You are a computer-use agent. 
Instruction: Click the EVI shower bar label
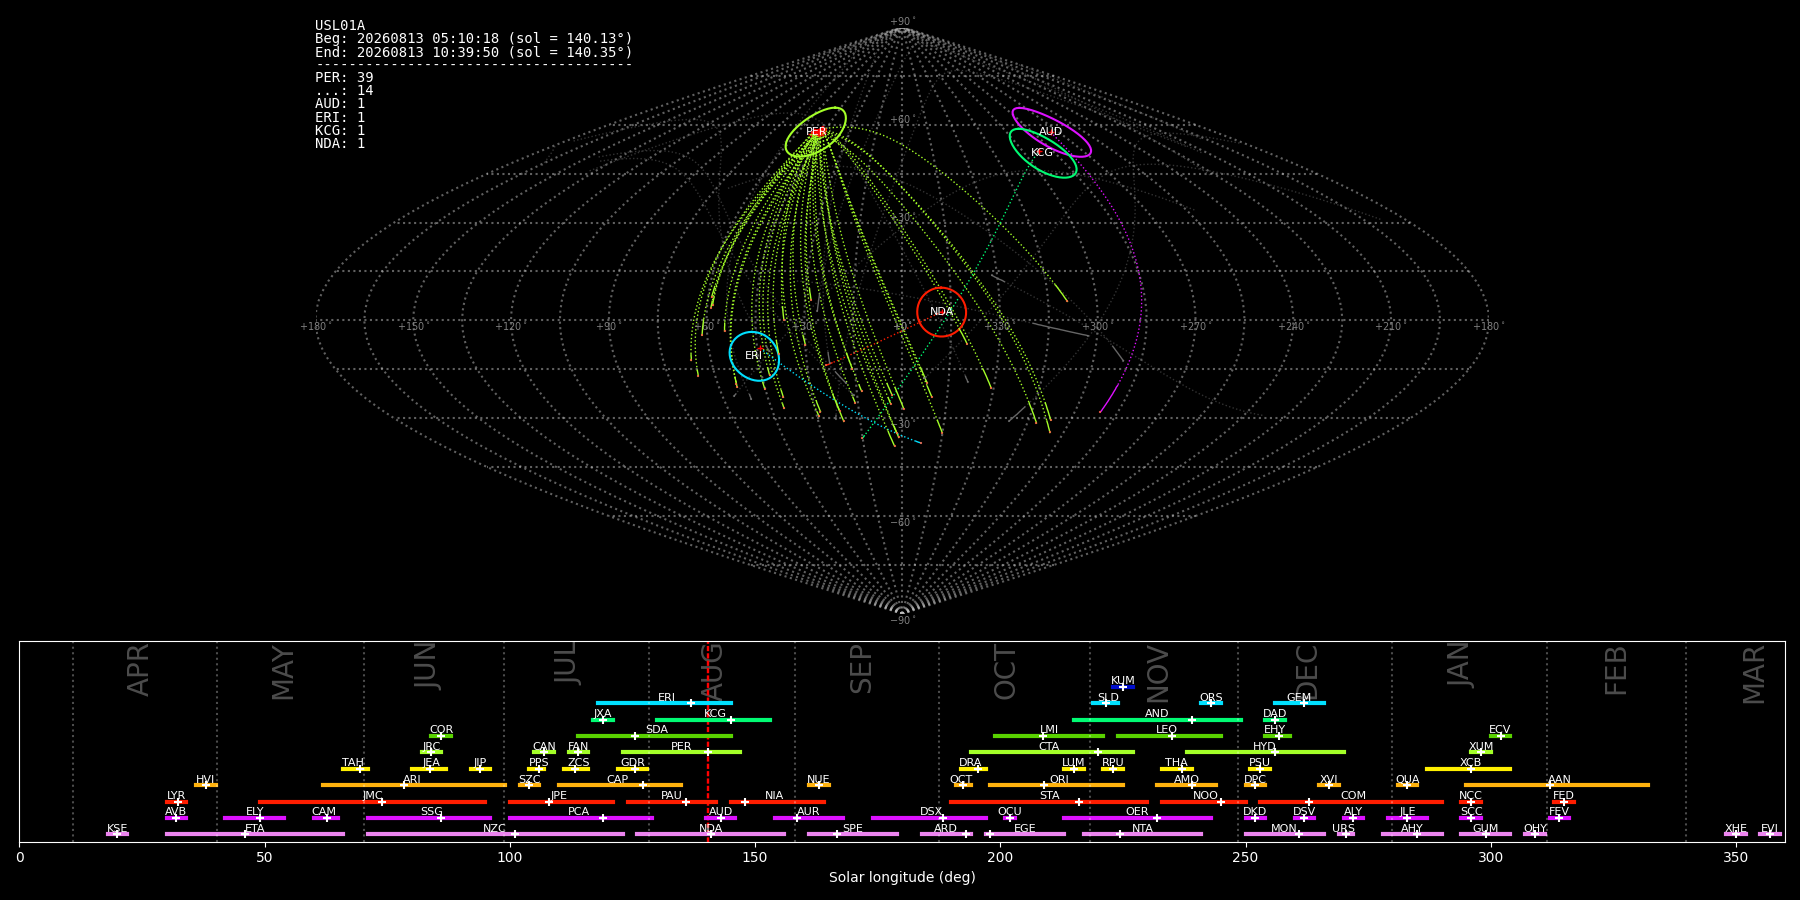tap(1769, 829)
